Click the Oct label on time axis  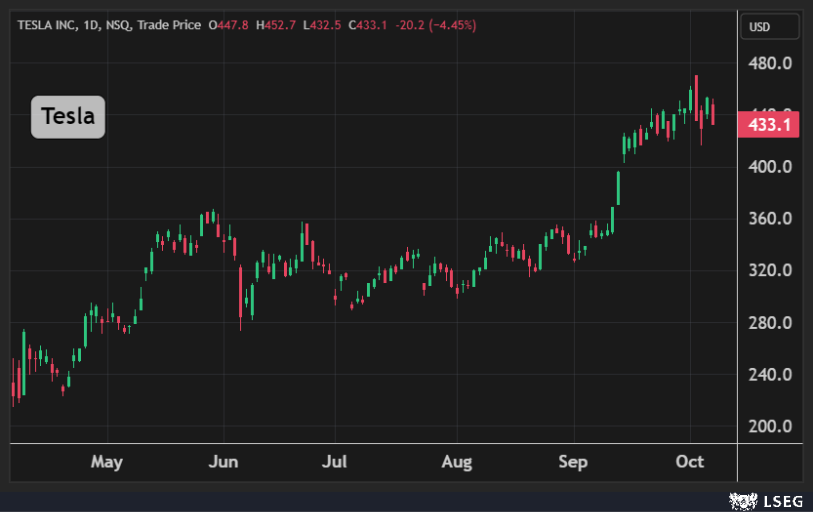690,462
